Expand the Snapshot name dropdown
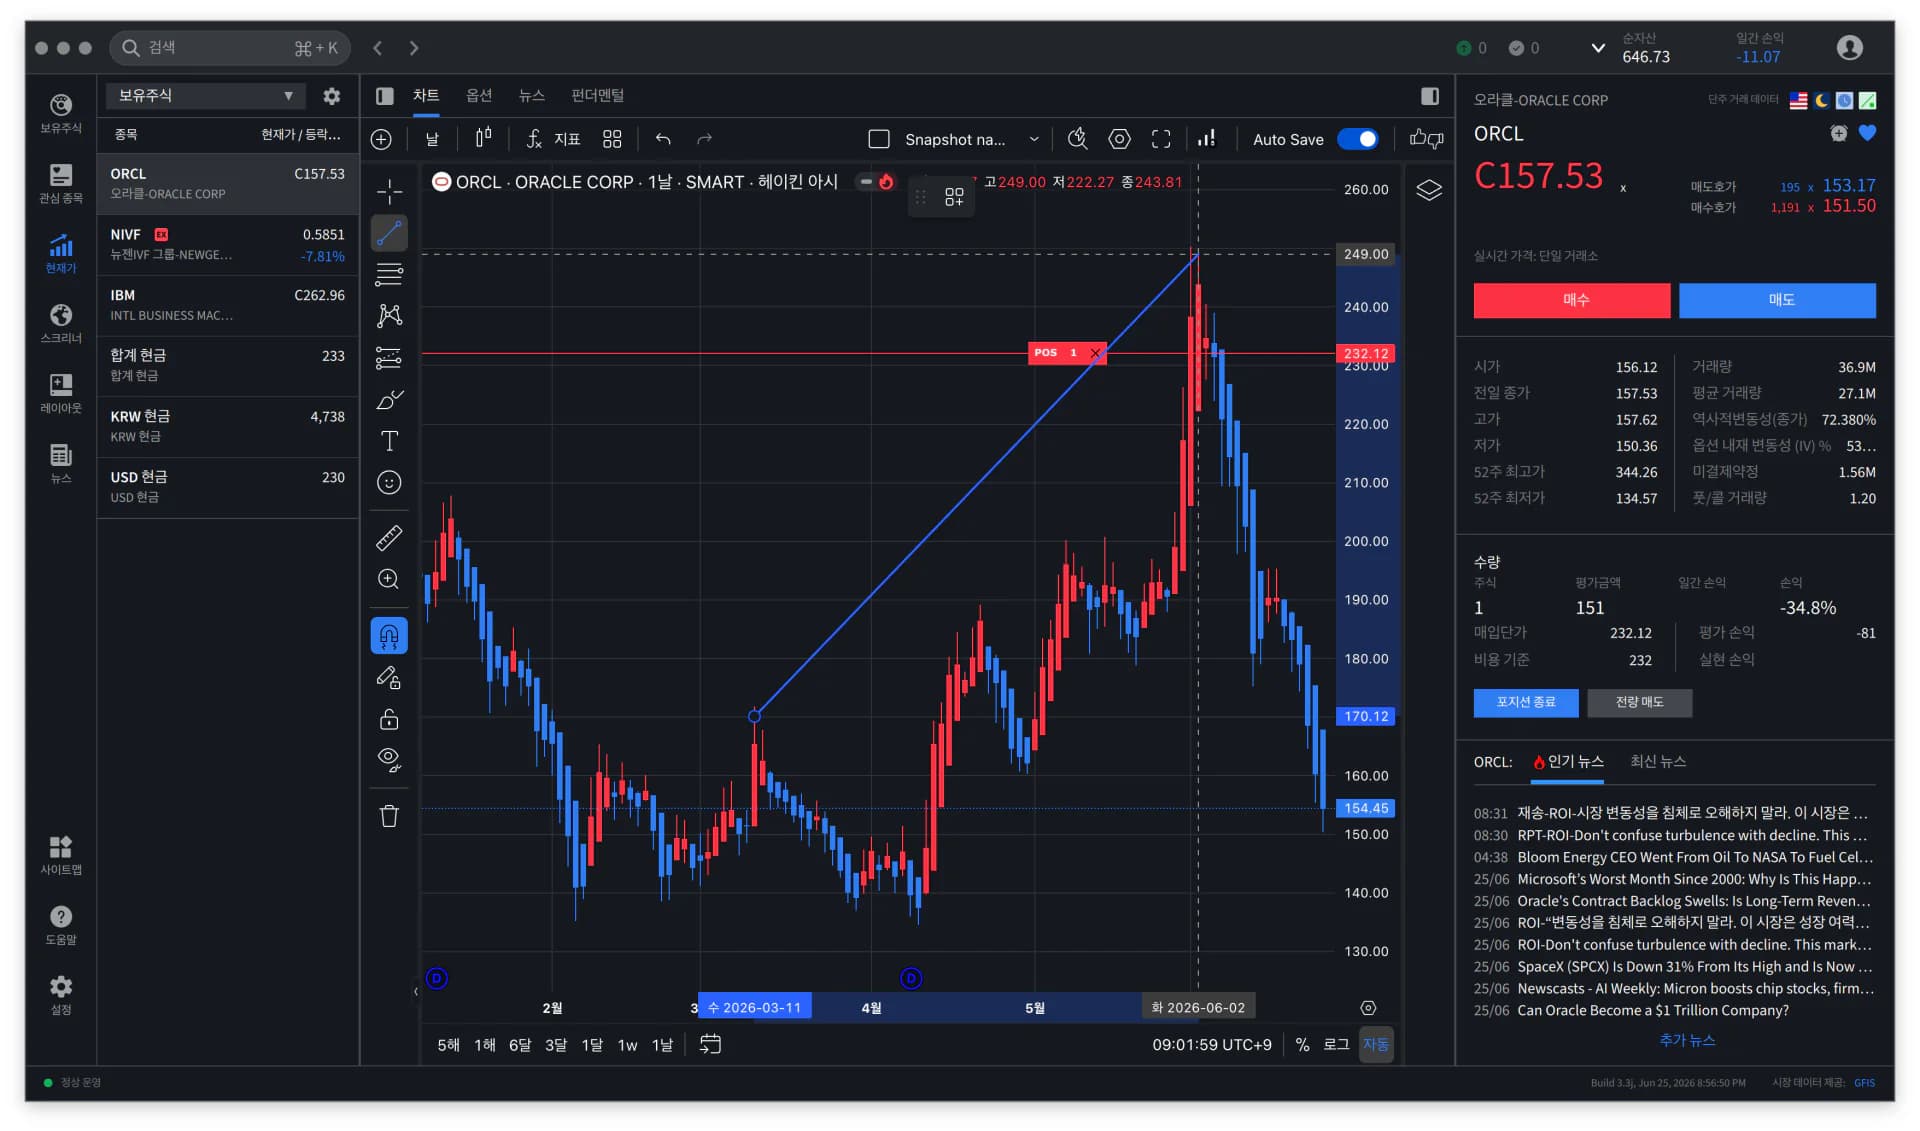The image size is (1920, 1131). click(x=1034, y=139)
